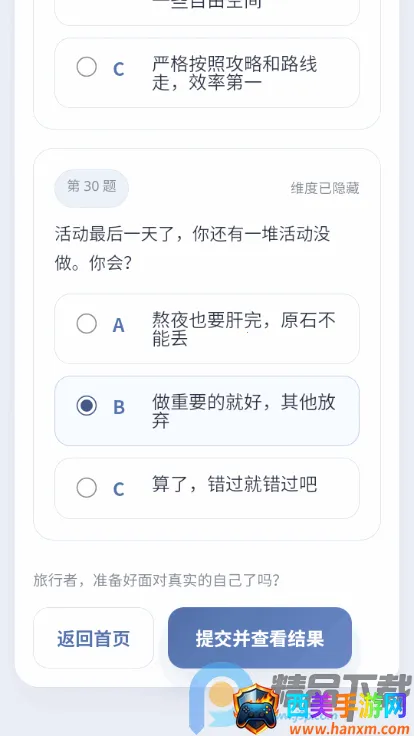
Task: Click the gamepad shield logo icon
Action: pos(257,710)
